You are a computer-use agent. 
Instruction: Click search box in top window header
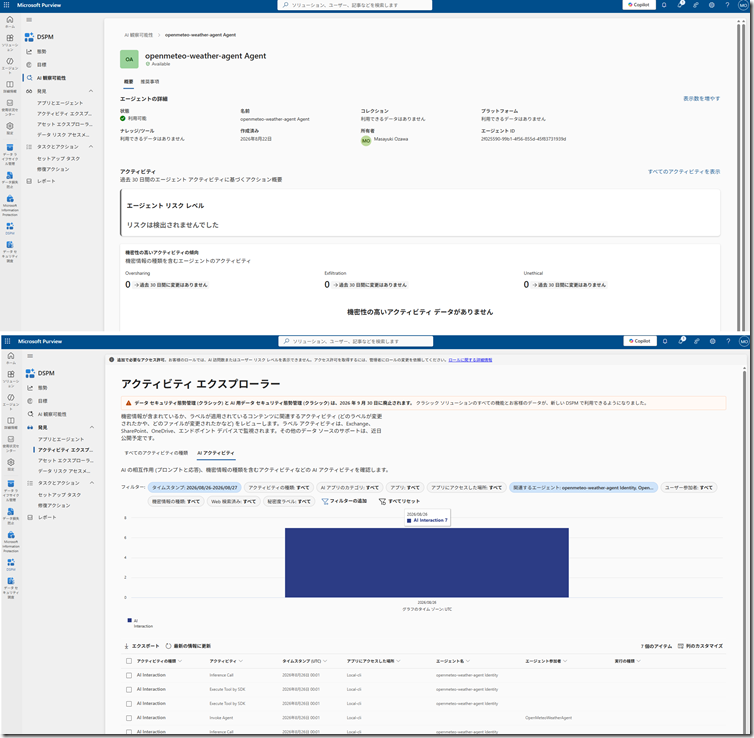coord(355,5)
